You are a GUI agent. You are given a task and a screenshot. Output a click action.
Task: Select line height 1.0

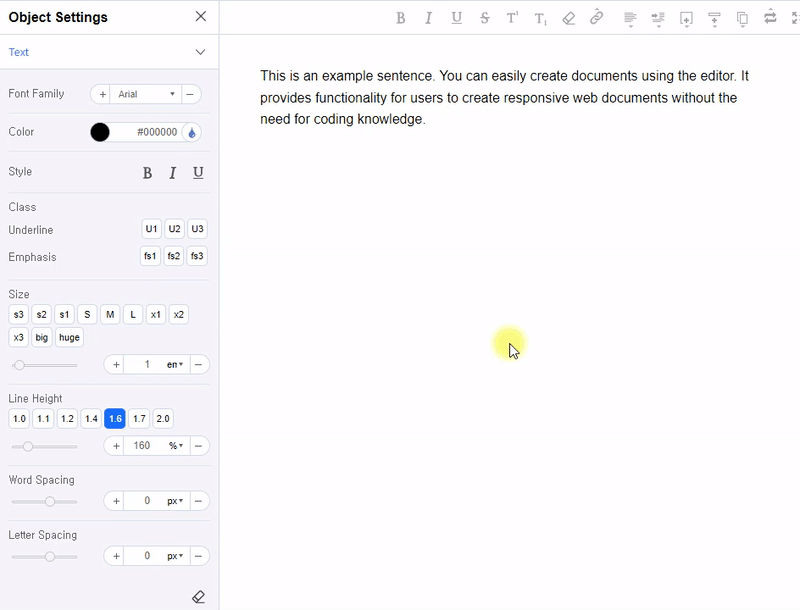(19, 419)
